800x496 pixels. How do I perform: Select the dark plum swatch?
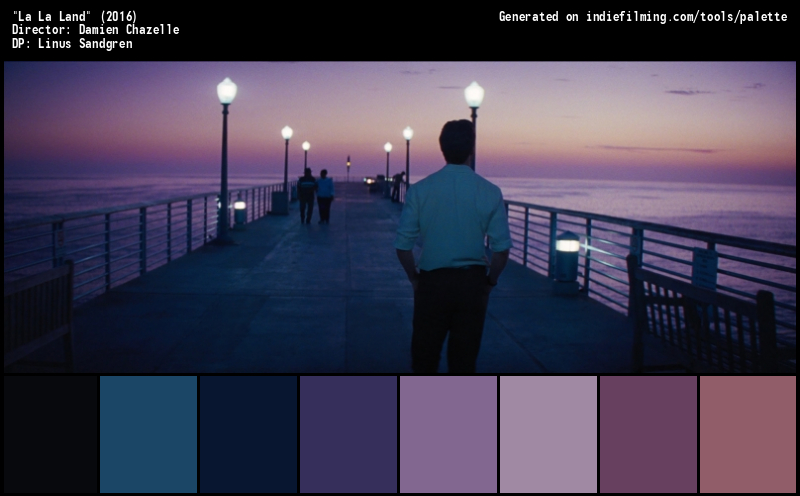coord(648,434)
